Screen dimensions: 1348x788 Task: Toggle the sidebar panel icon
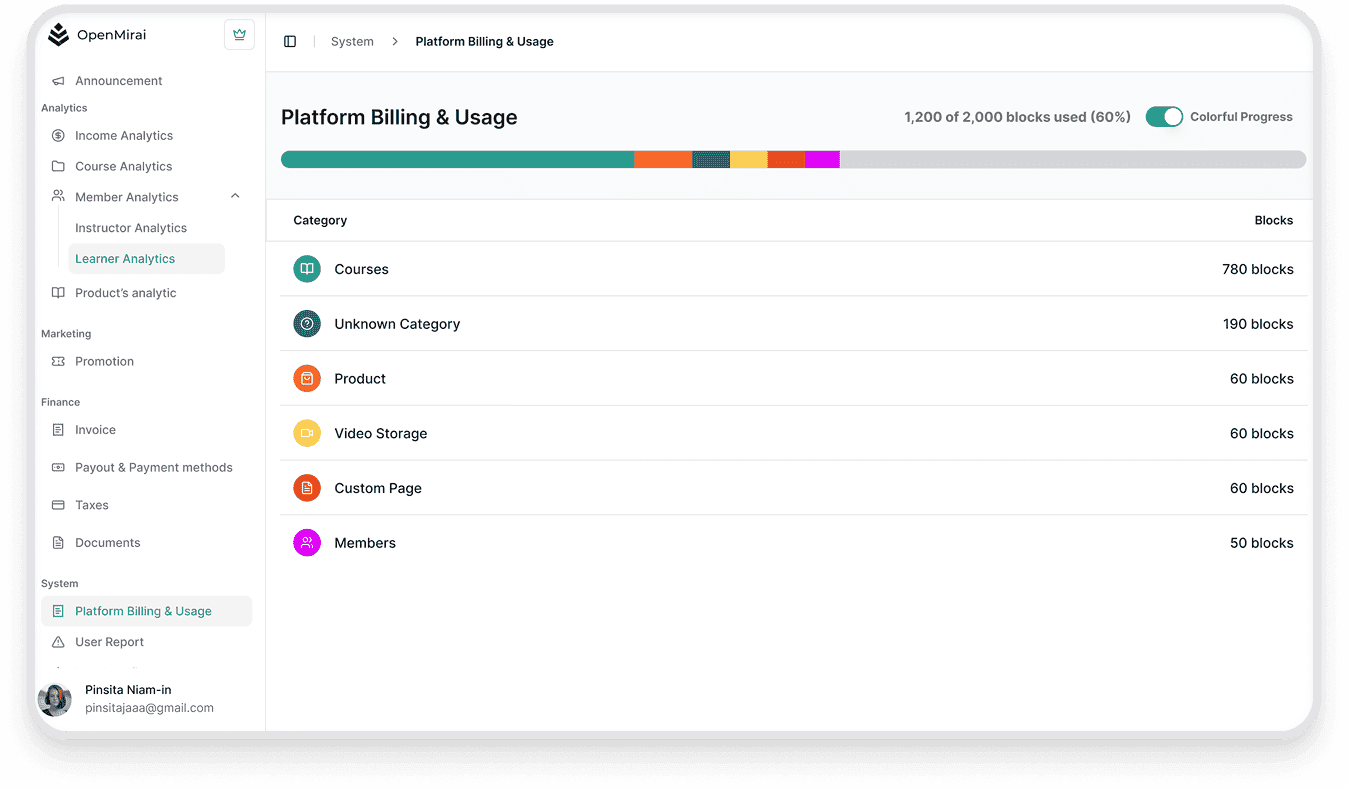point(290,42)
